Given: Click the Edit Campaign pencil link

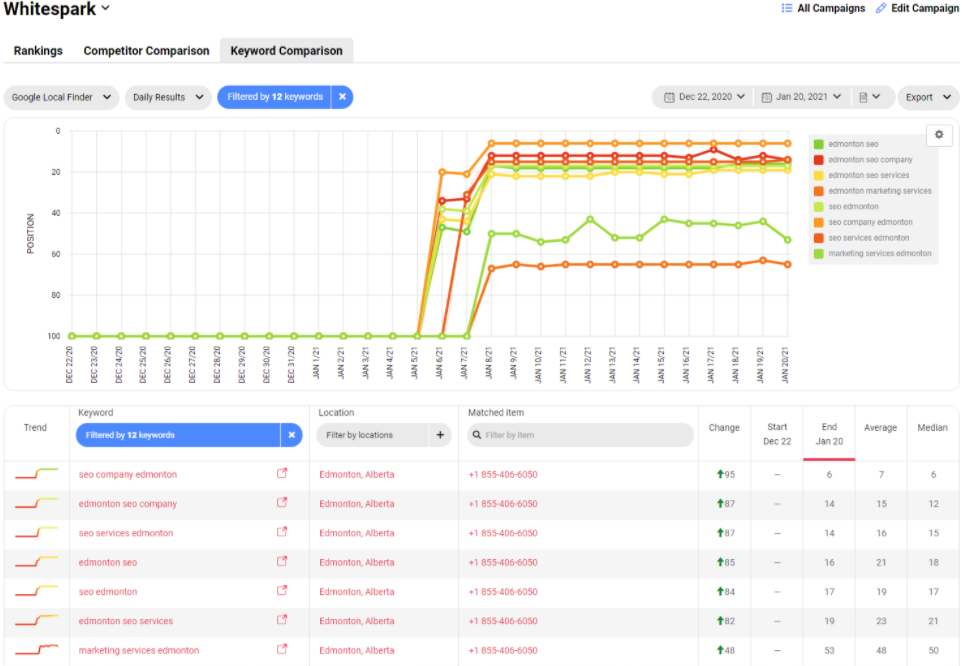Looking at the screenshot, I should pyautogui.click(x=915, y=9).
